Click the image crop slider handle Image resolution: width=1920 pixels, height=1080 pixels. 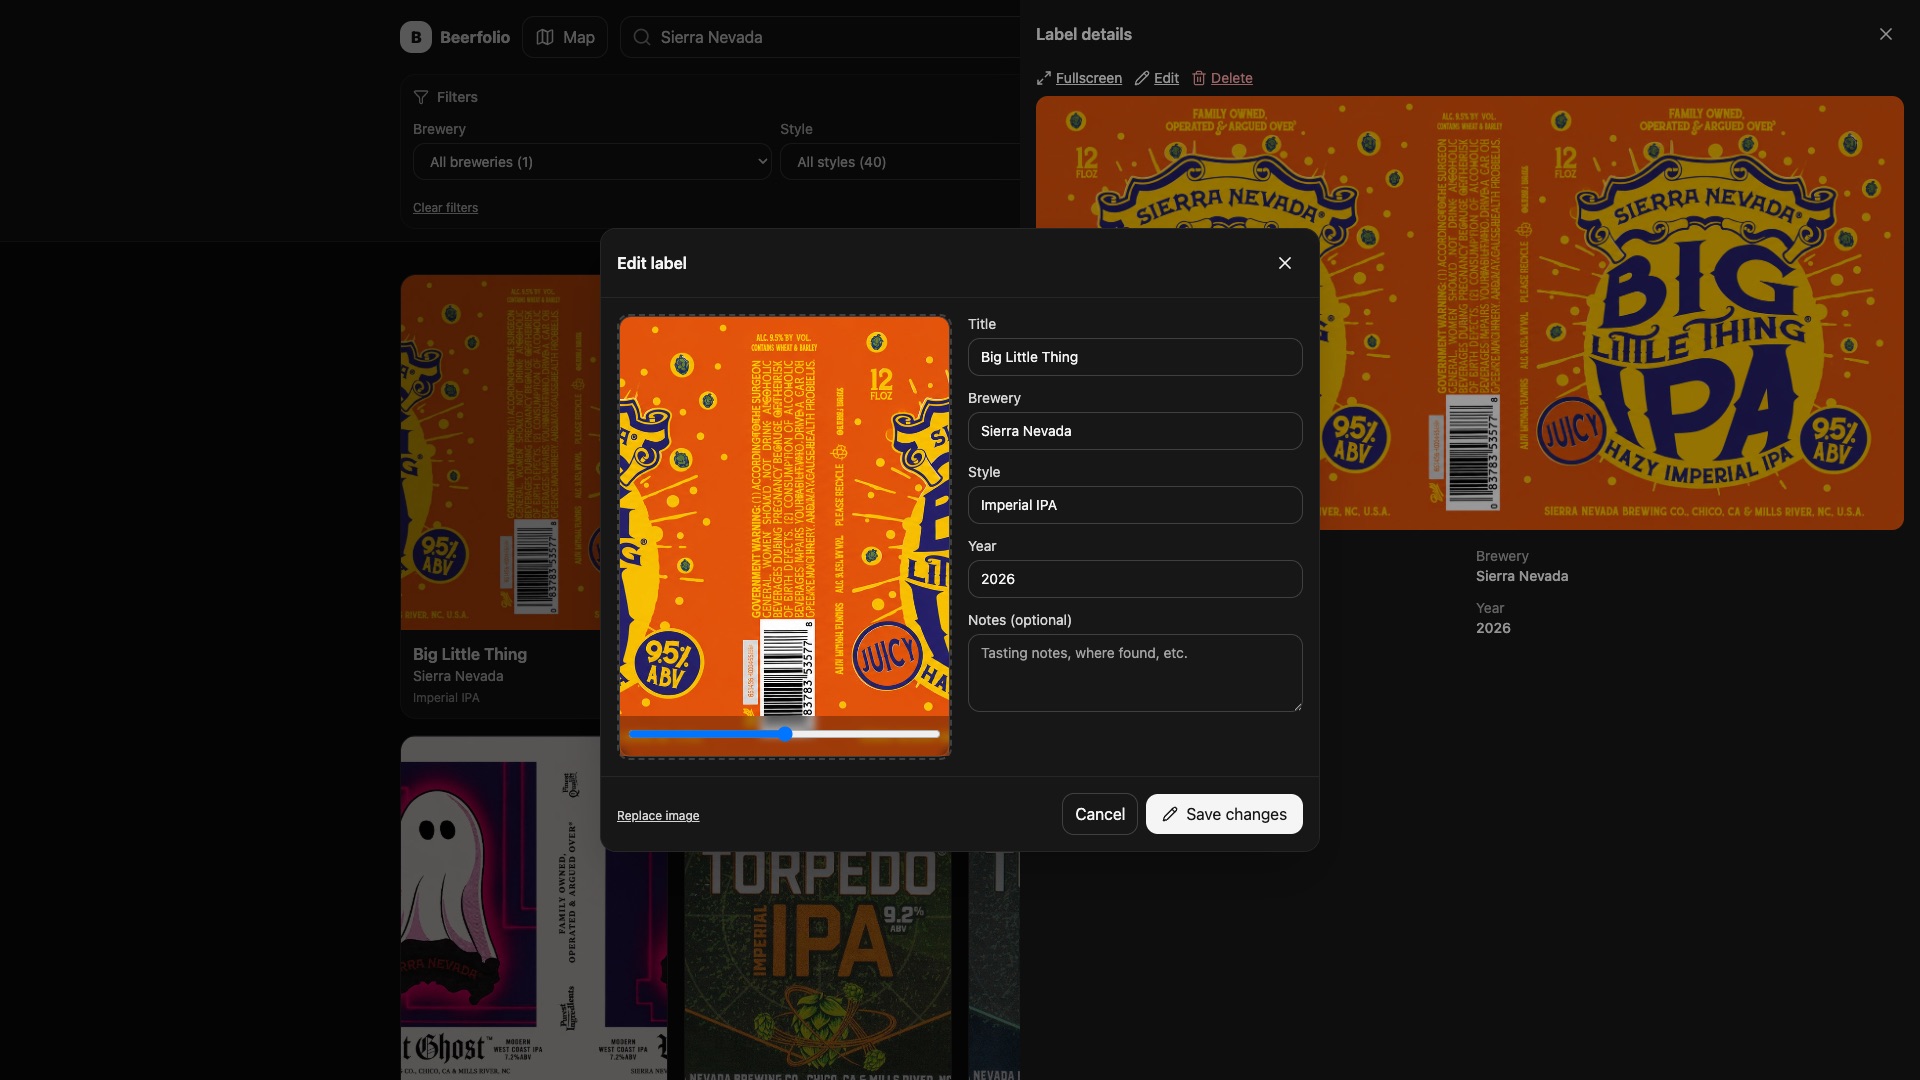[785, 734]
